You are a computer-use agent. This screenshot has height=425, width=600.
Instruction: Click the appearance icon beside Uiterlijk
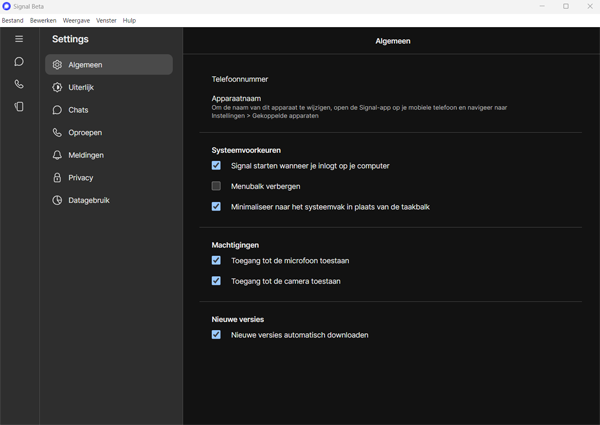57,87
